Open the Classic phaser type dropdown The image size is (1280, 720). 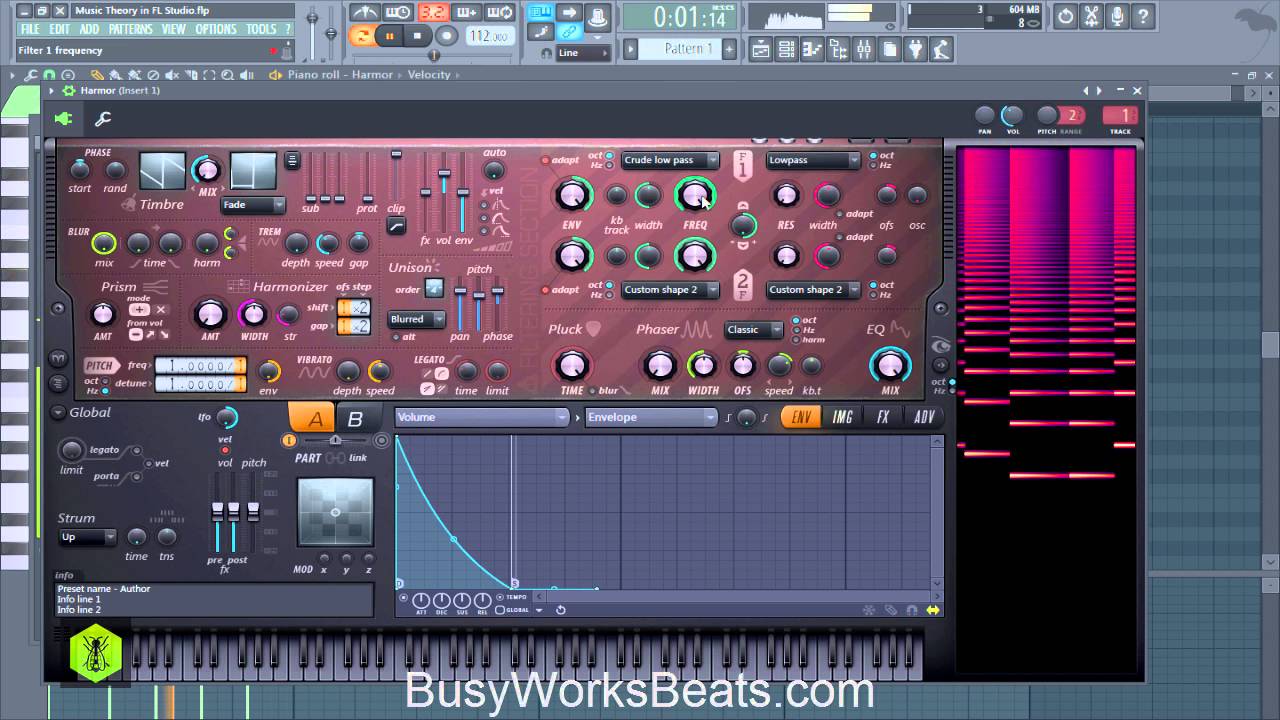coord(754,329)
